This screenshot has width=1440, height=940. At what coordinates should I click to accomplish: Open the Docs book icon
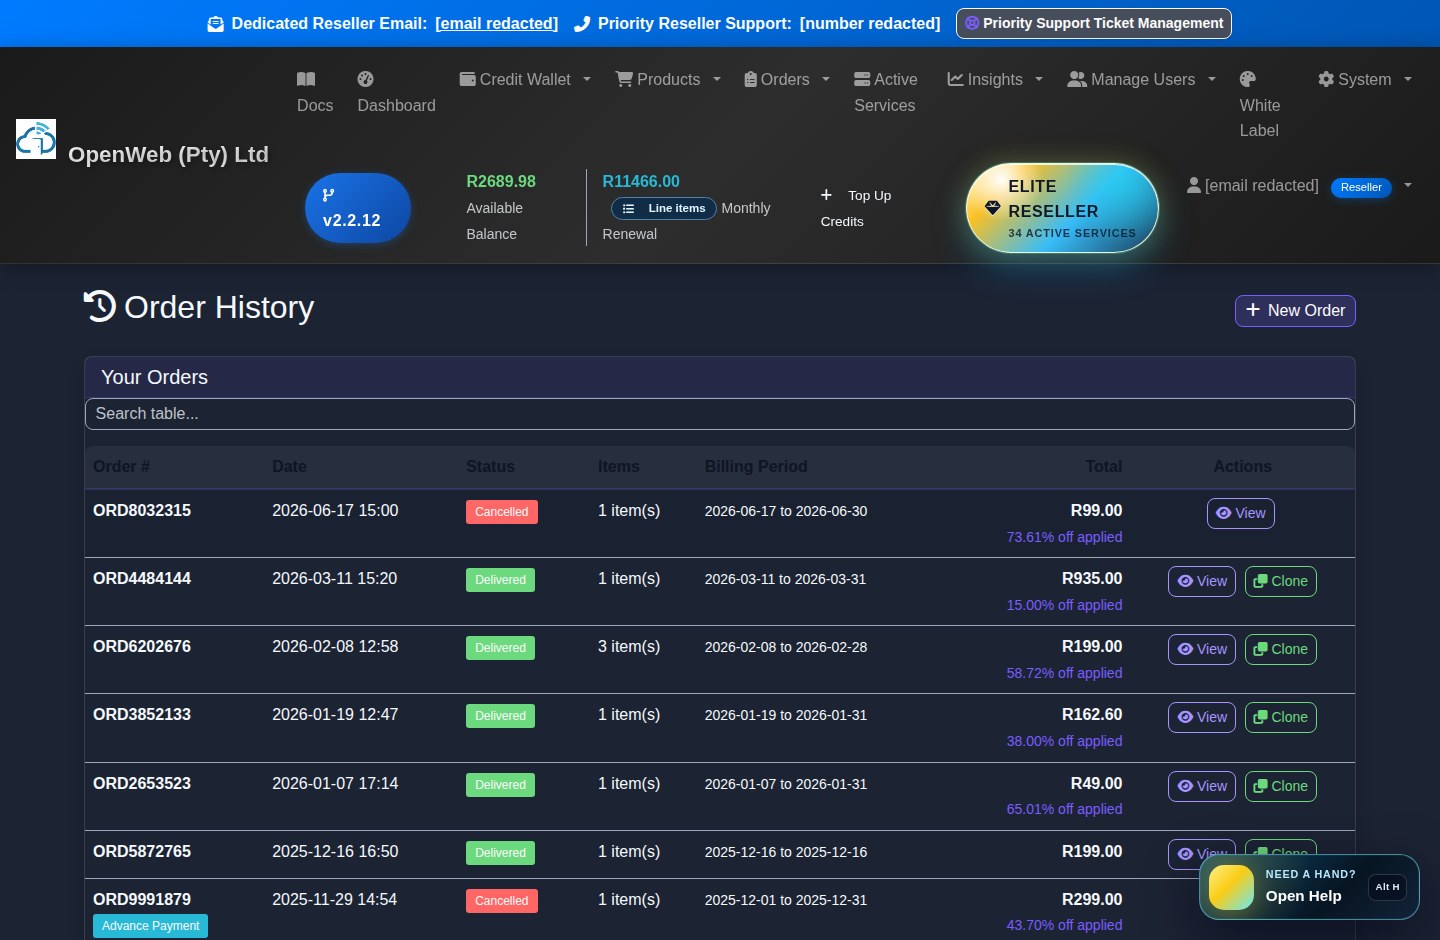306,79
